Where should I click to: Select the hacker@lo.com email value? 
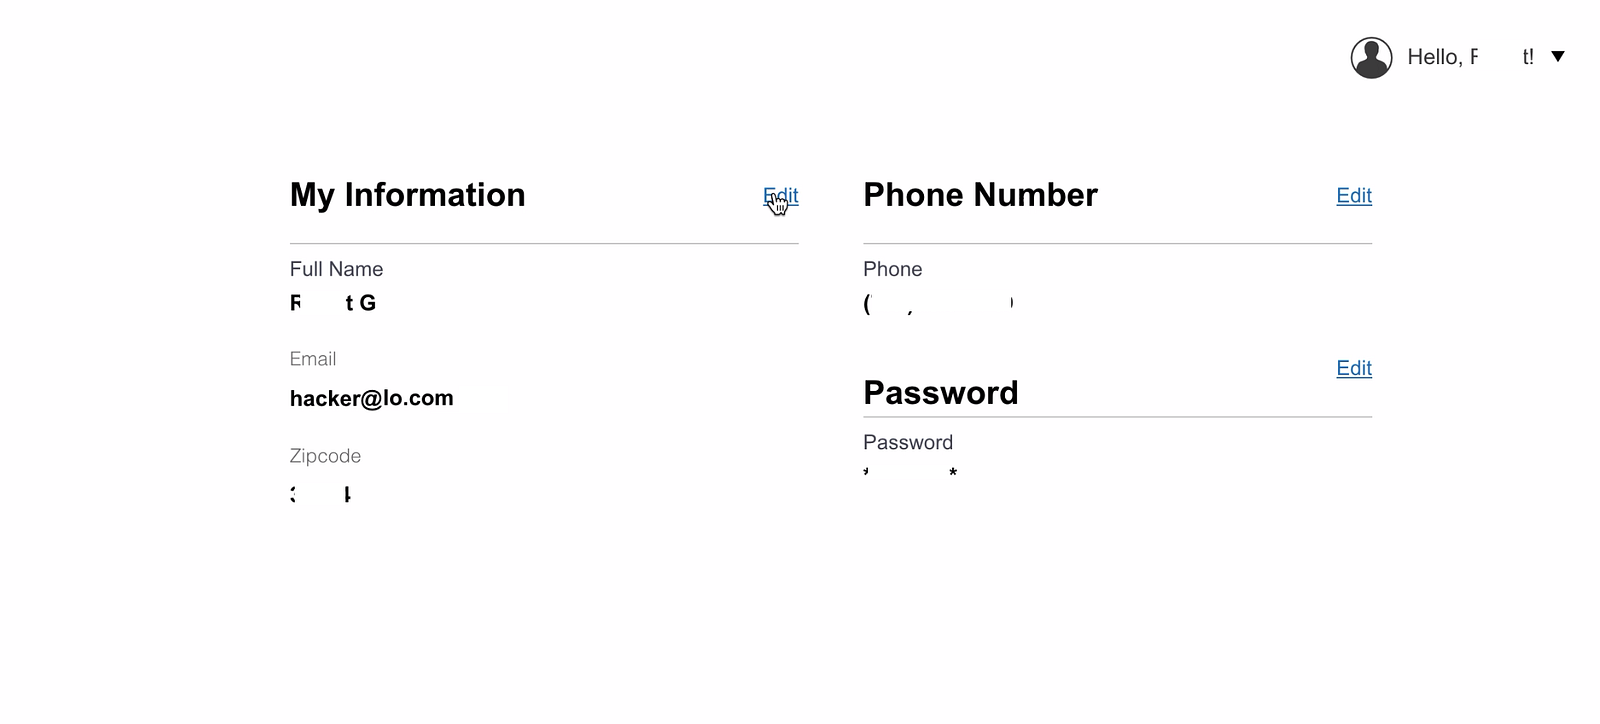click(371, 399)
